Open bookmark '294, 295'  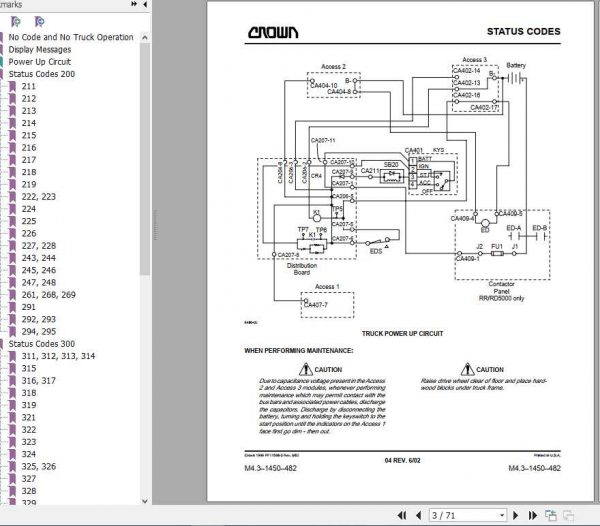(39, 331)
